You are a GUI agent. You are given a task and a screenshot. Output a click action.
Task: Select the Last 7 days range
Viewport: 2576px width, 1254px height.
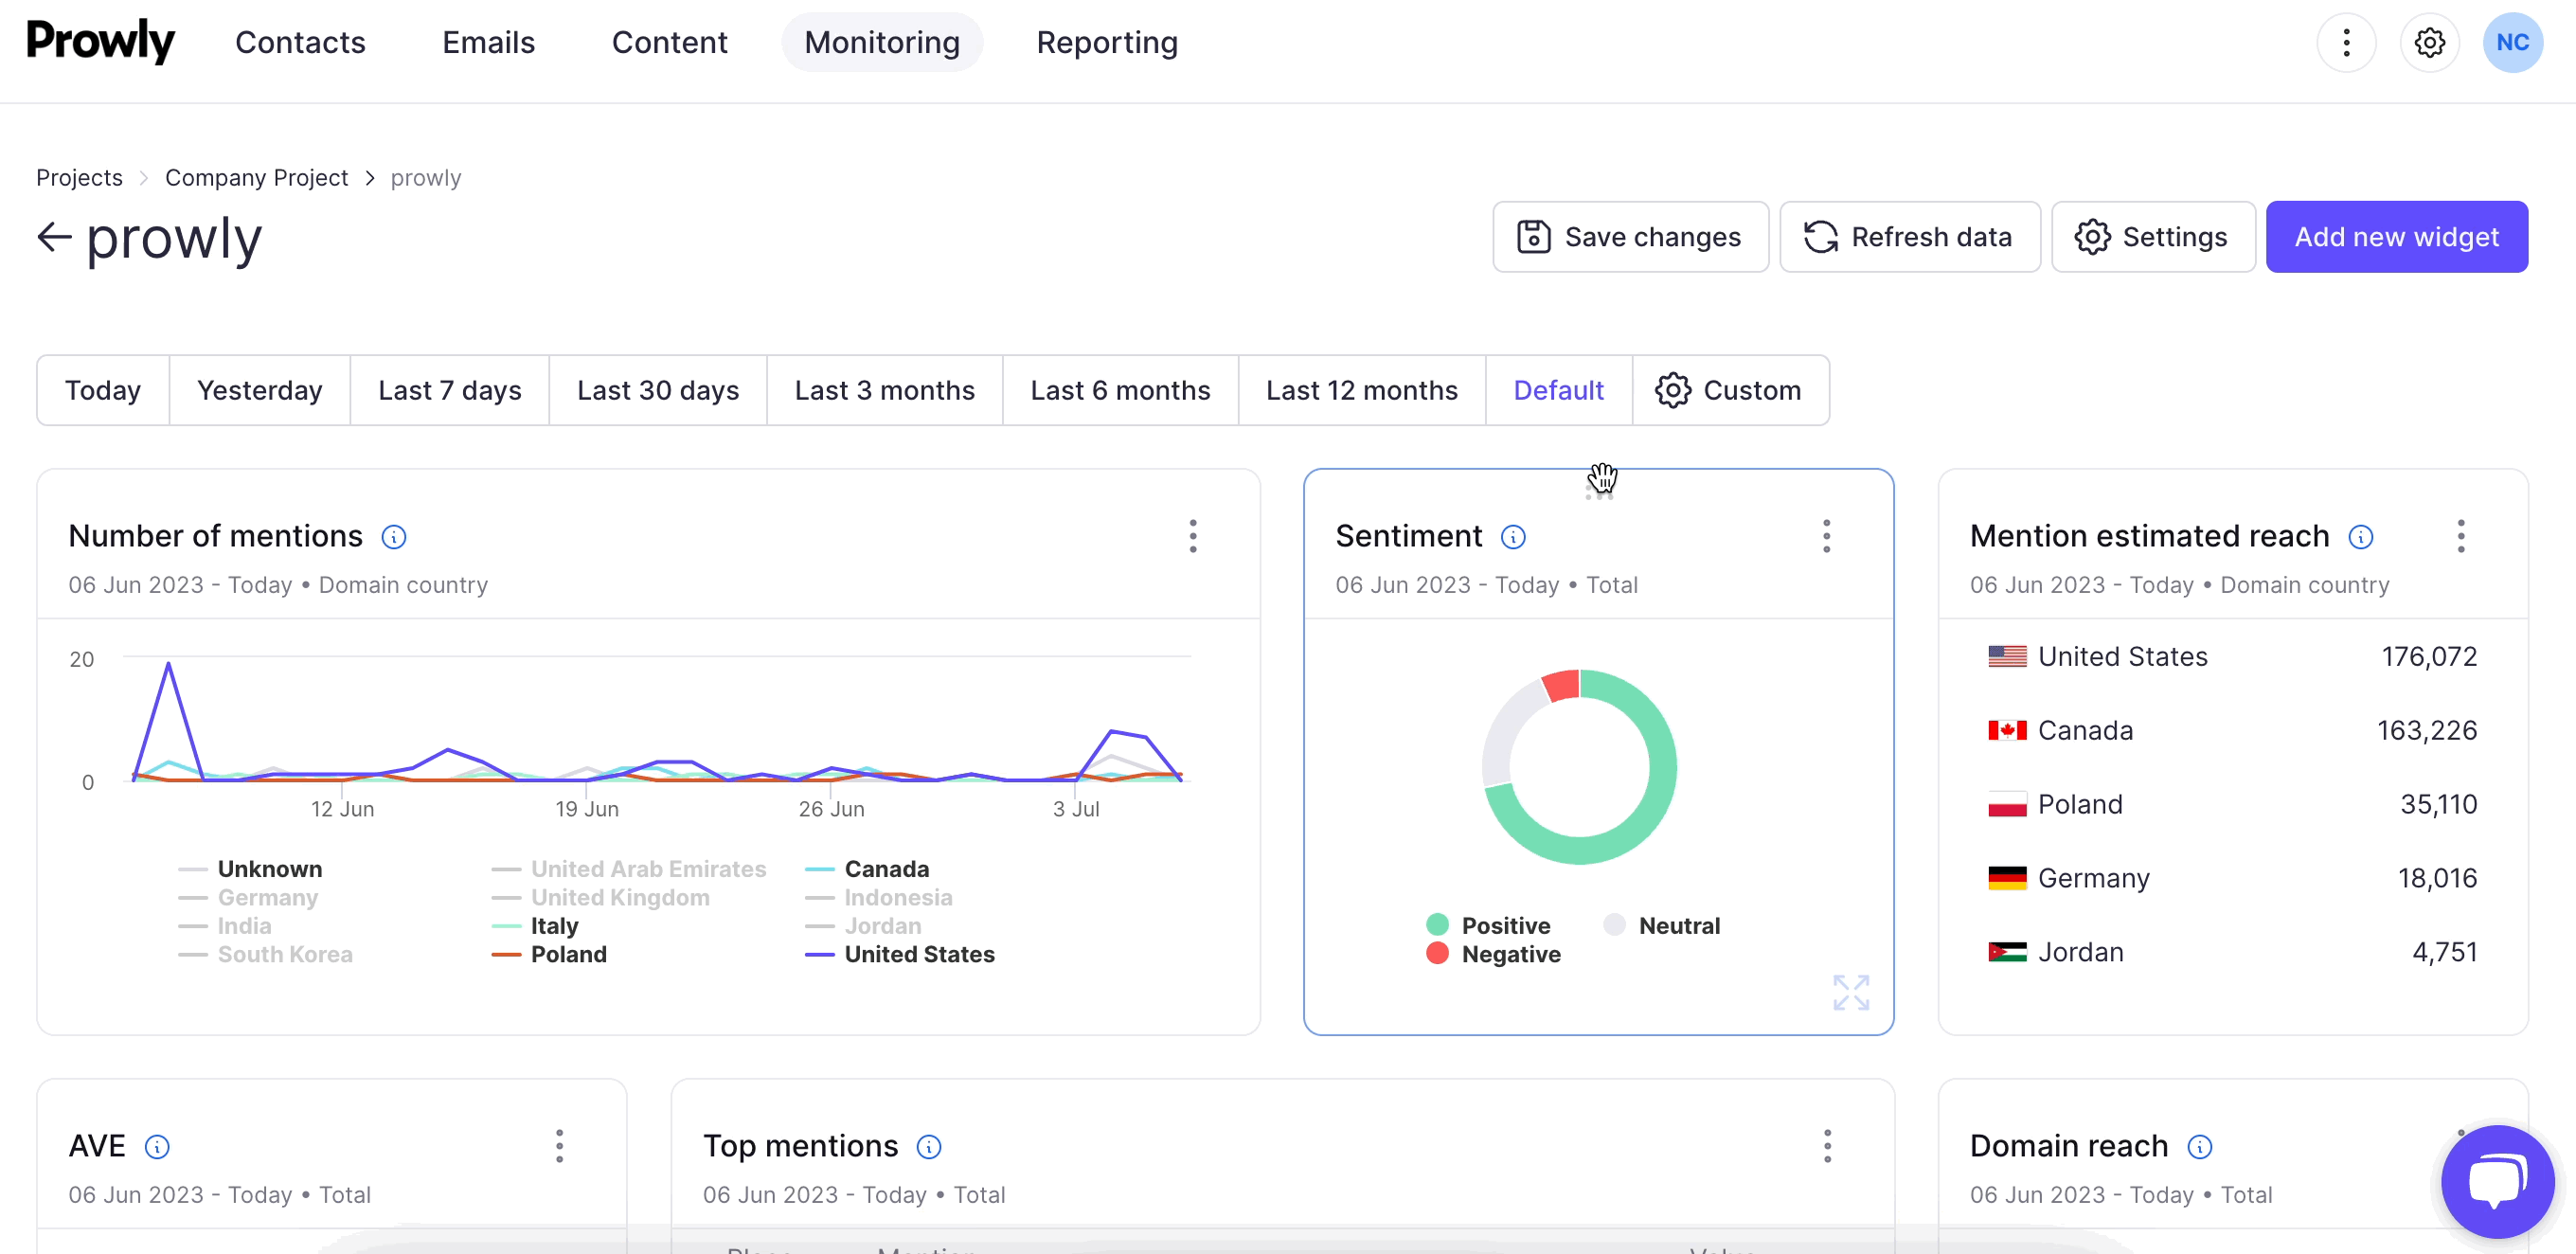450,390
